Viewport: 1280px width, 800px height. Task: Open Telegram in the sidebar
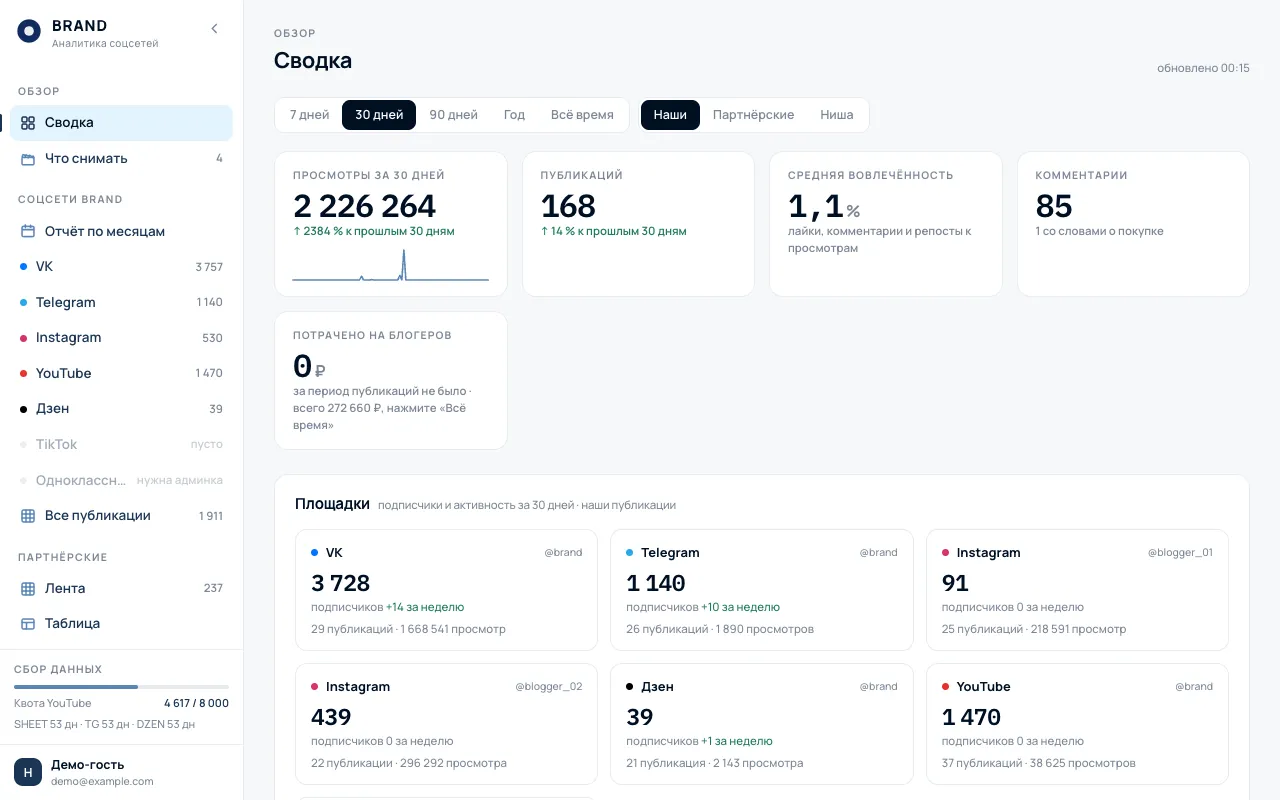(121, 302)
